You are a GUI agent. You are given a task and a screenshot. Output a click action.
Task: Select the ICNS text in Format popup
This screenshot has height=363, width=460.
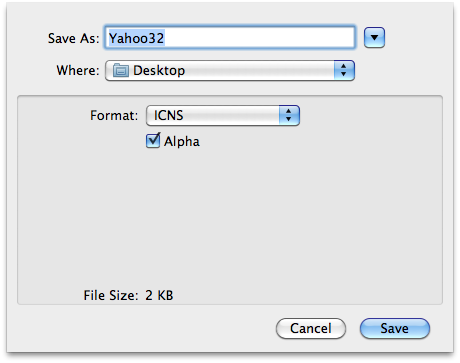pos(168,115)
